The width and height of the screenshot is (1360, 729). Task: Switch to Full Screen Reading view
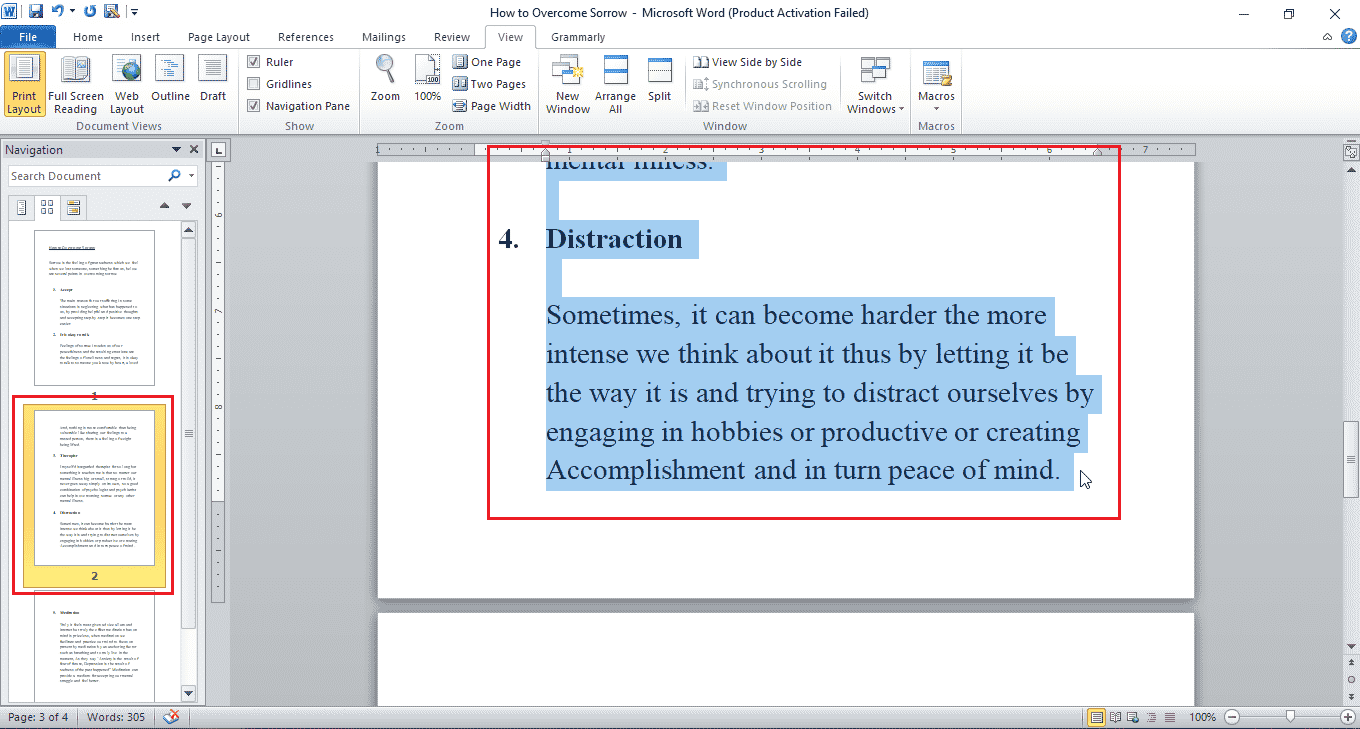pos(76,86)
